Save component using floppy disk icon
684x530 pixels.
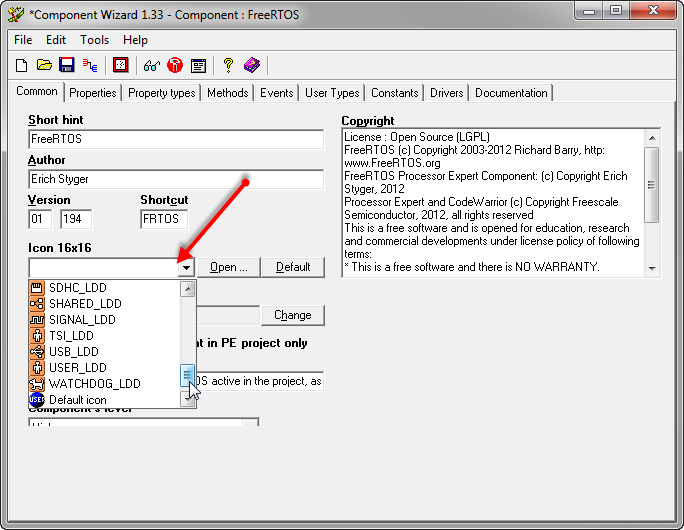(67, 65)
